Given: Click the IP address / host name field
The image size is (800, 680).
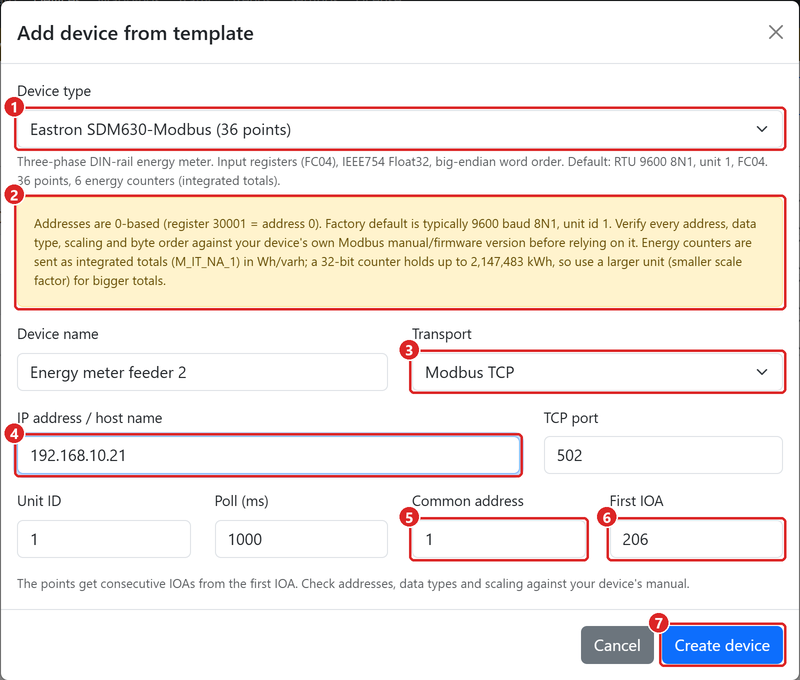Looking at the screenshot, I should [268, 455].
